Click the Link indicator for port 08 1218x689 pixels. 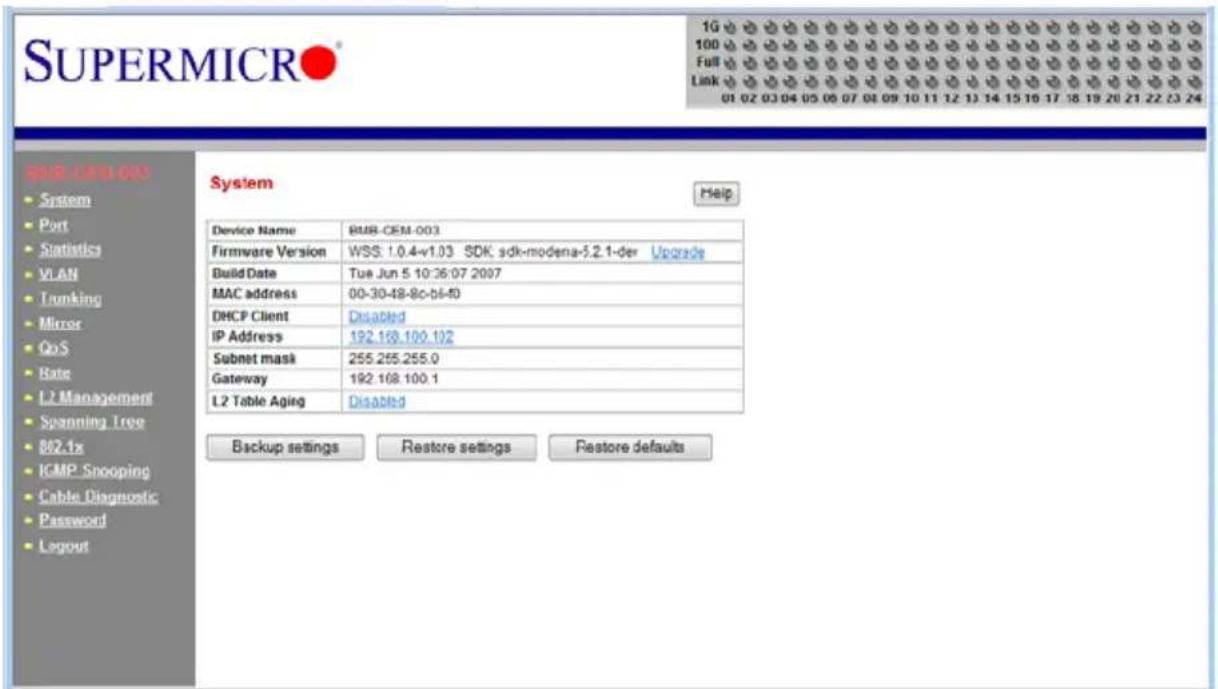[871, 80]
